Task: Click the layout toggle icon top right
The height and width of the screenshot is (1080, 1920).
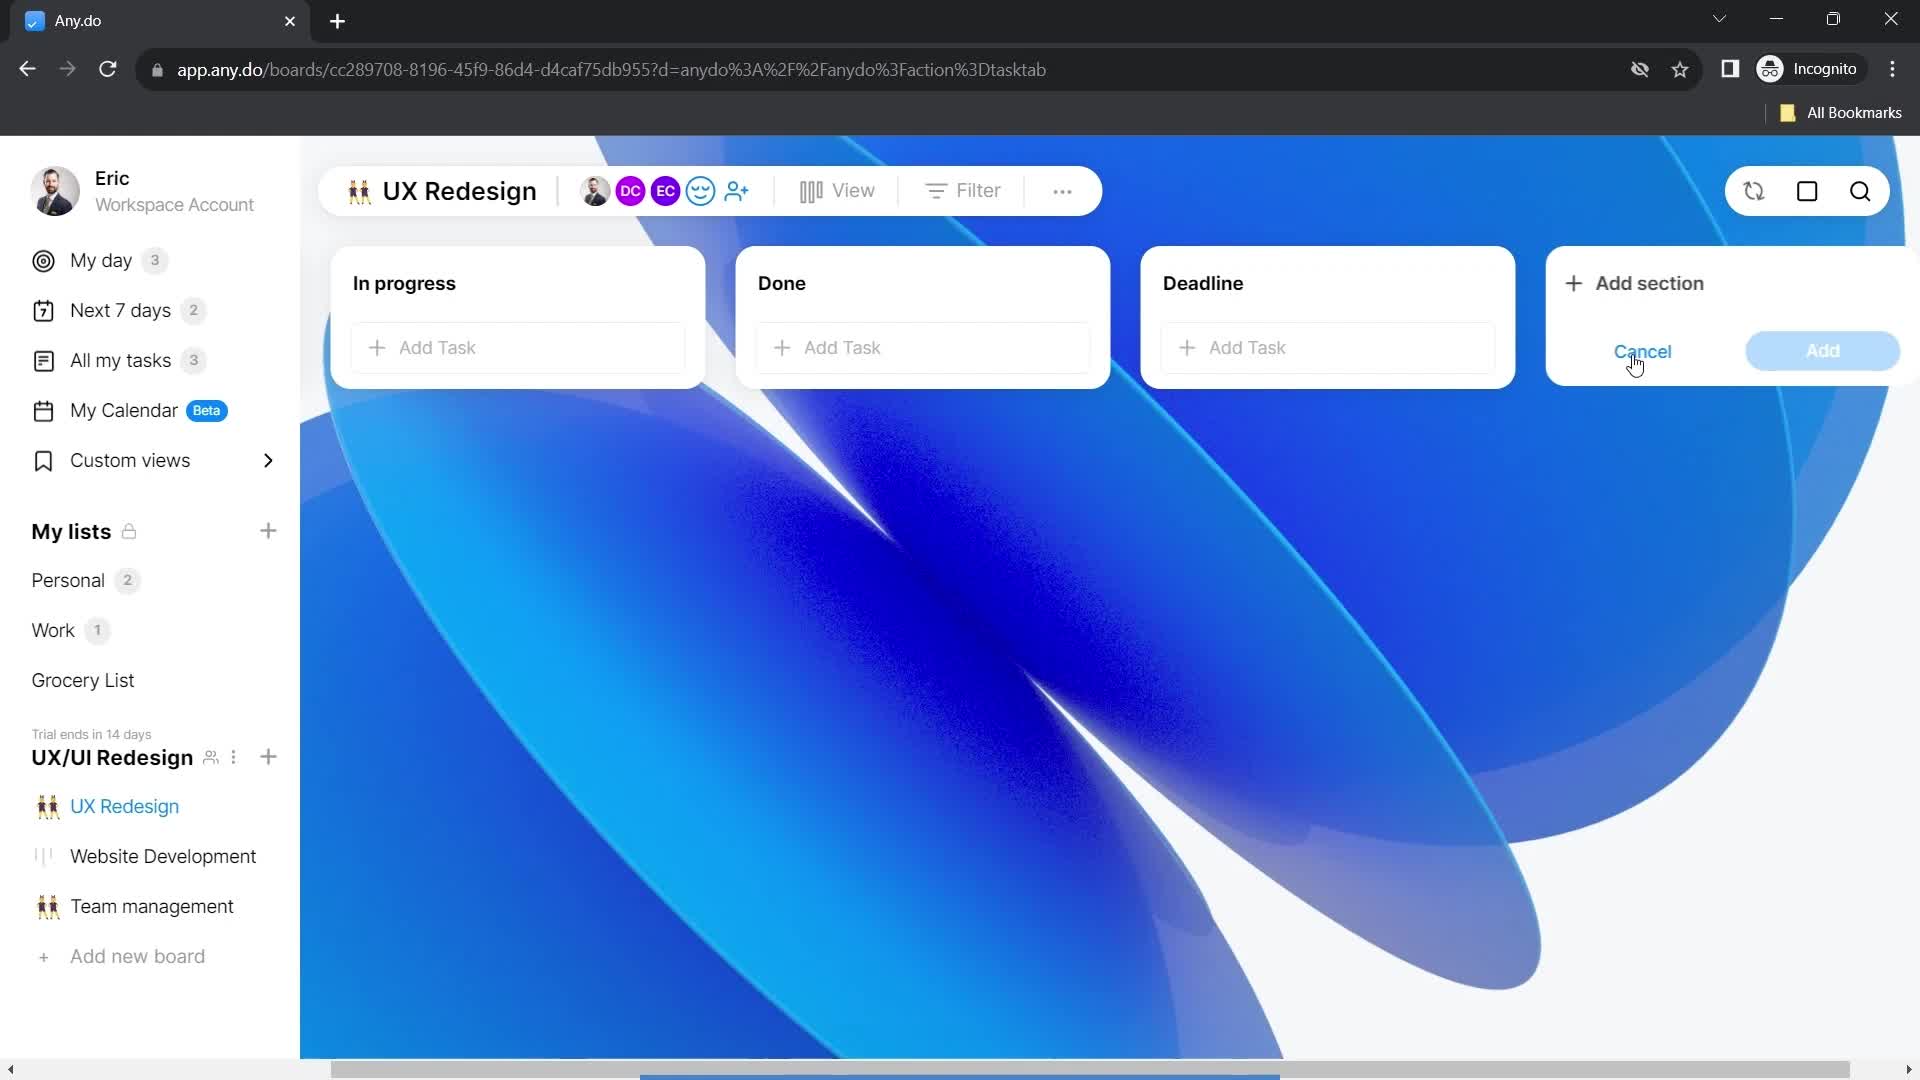Action: (x=1807, y=191)
